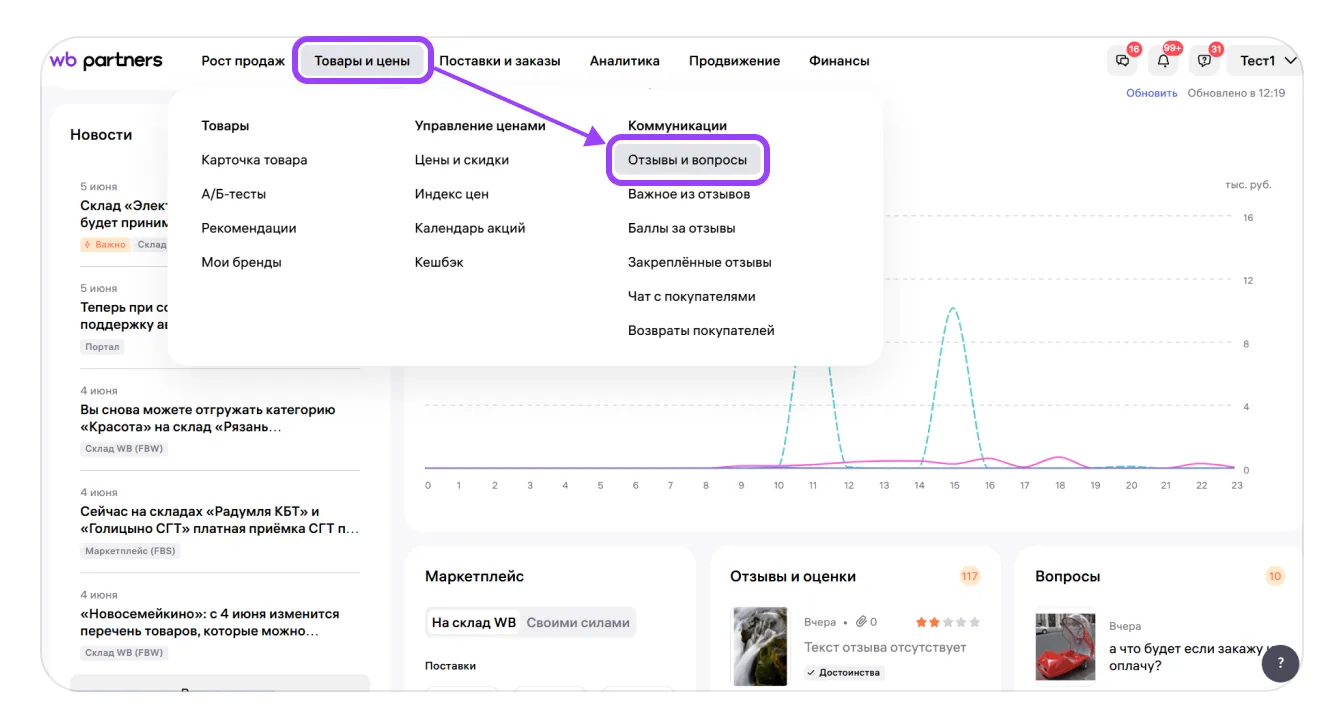The image size is (1344, 728).
Task: Open the chat messages icon in header
Action: tap(1122, 61)
